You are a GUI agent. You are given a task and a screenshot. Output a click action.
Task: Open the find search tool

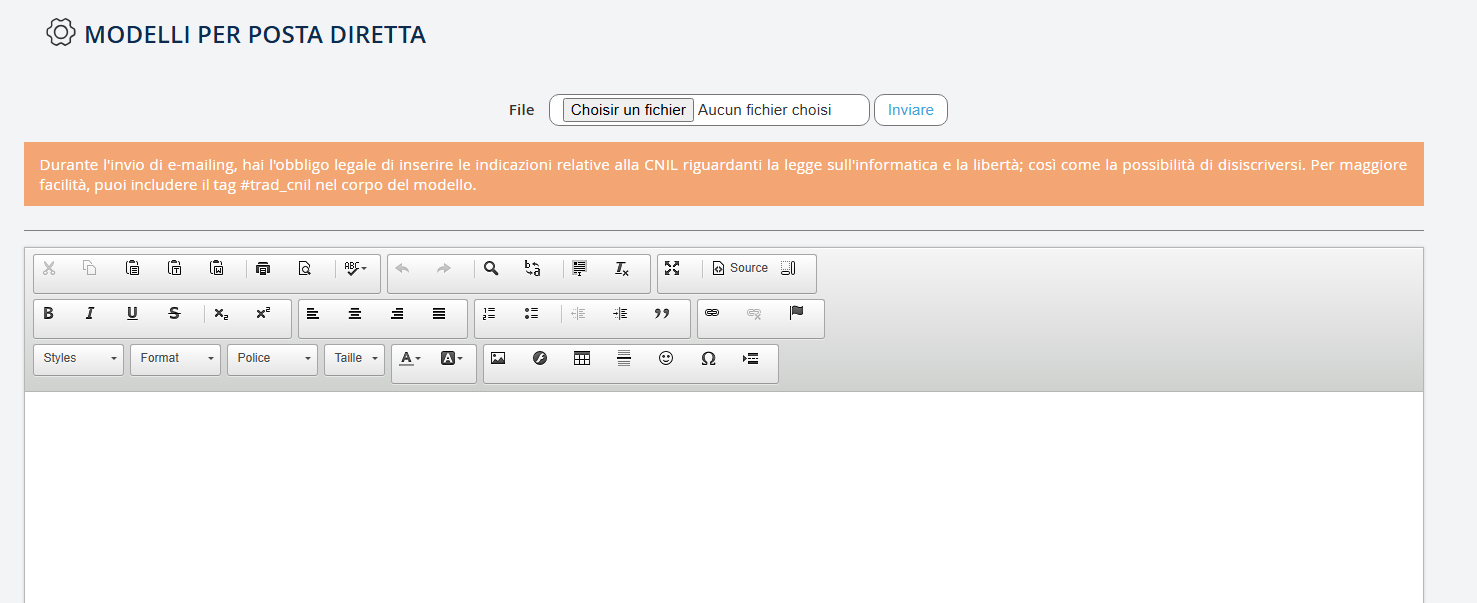(x=491, y=269)
